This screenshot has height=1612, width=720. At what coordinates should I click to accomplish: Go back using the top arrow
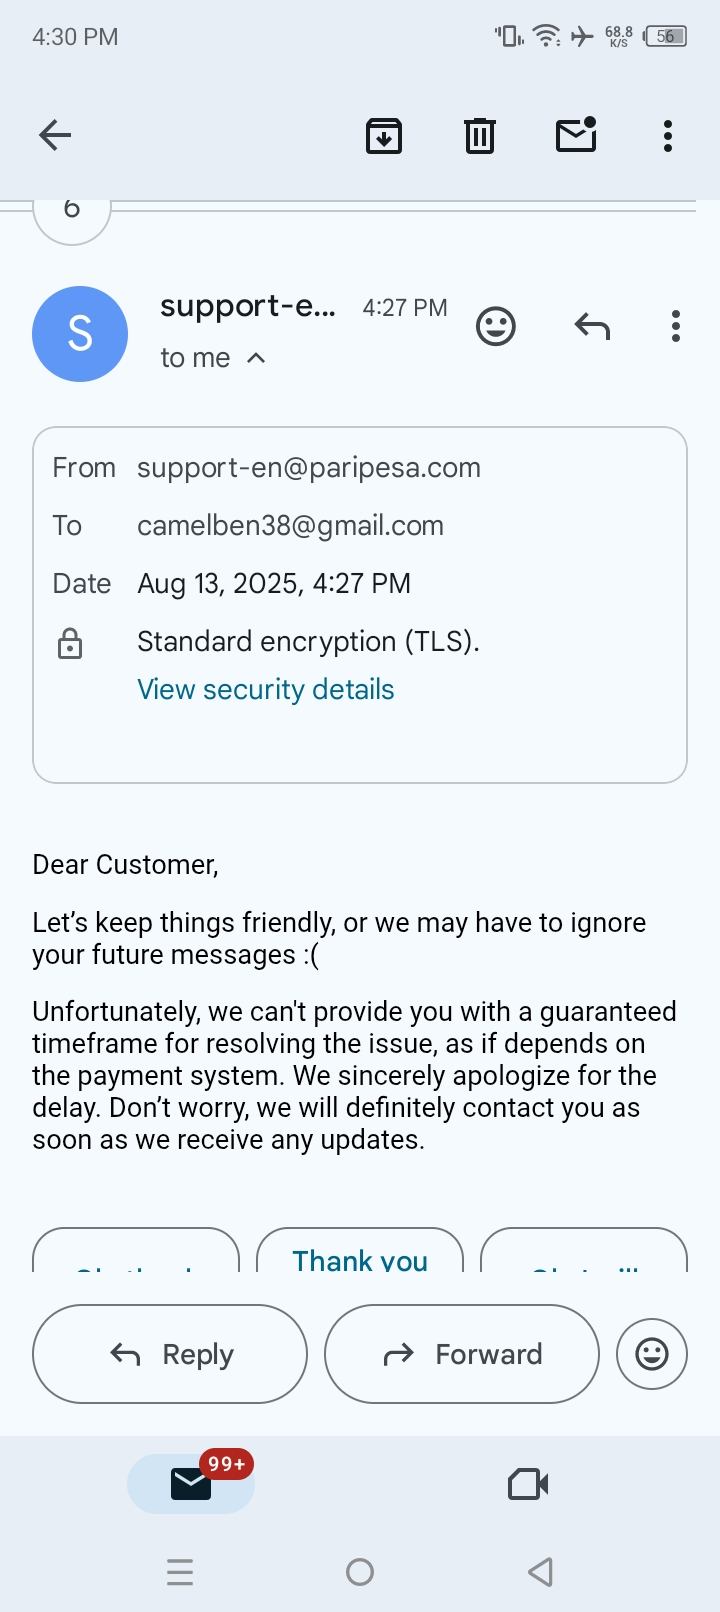(x=55, y=135)
